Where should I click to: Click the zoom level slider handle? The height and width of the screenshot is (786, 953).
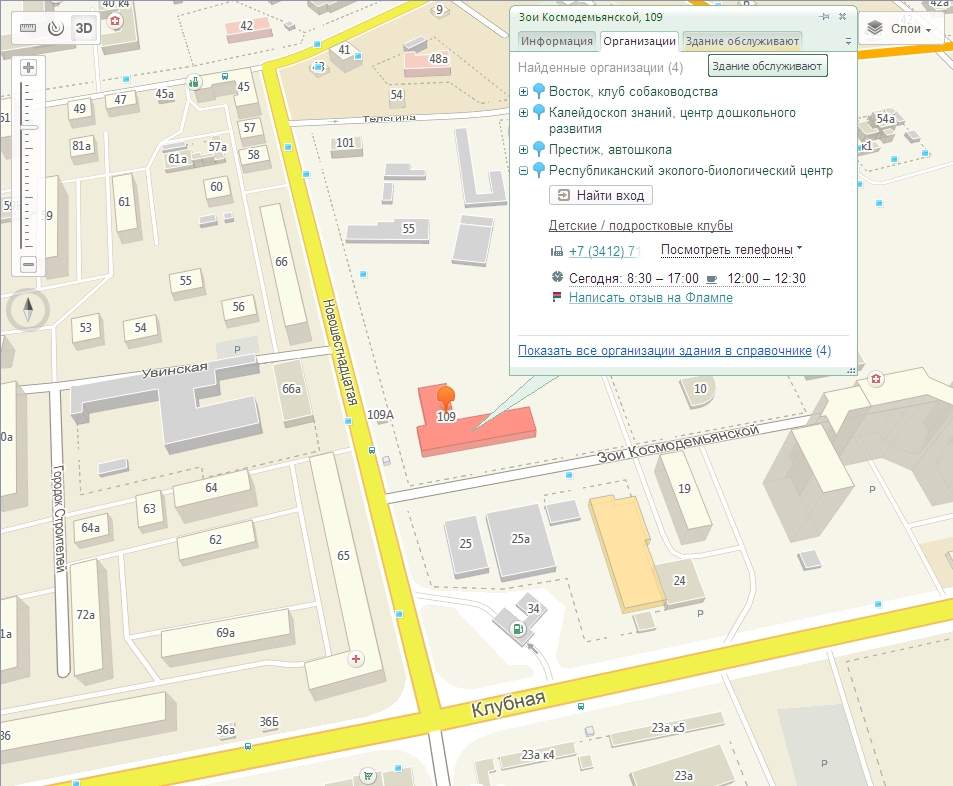point(28,128)
